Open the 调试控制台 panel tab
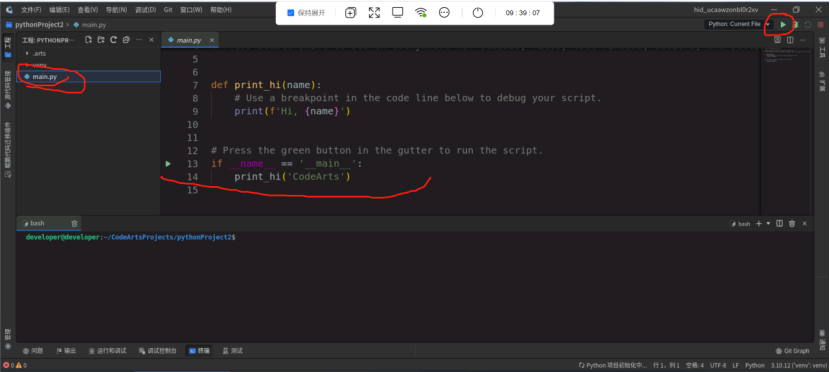The image size is (830, 372). point(157,351)
